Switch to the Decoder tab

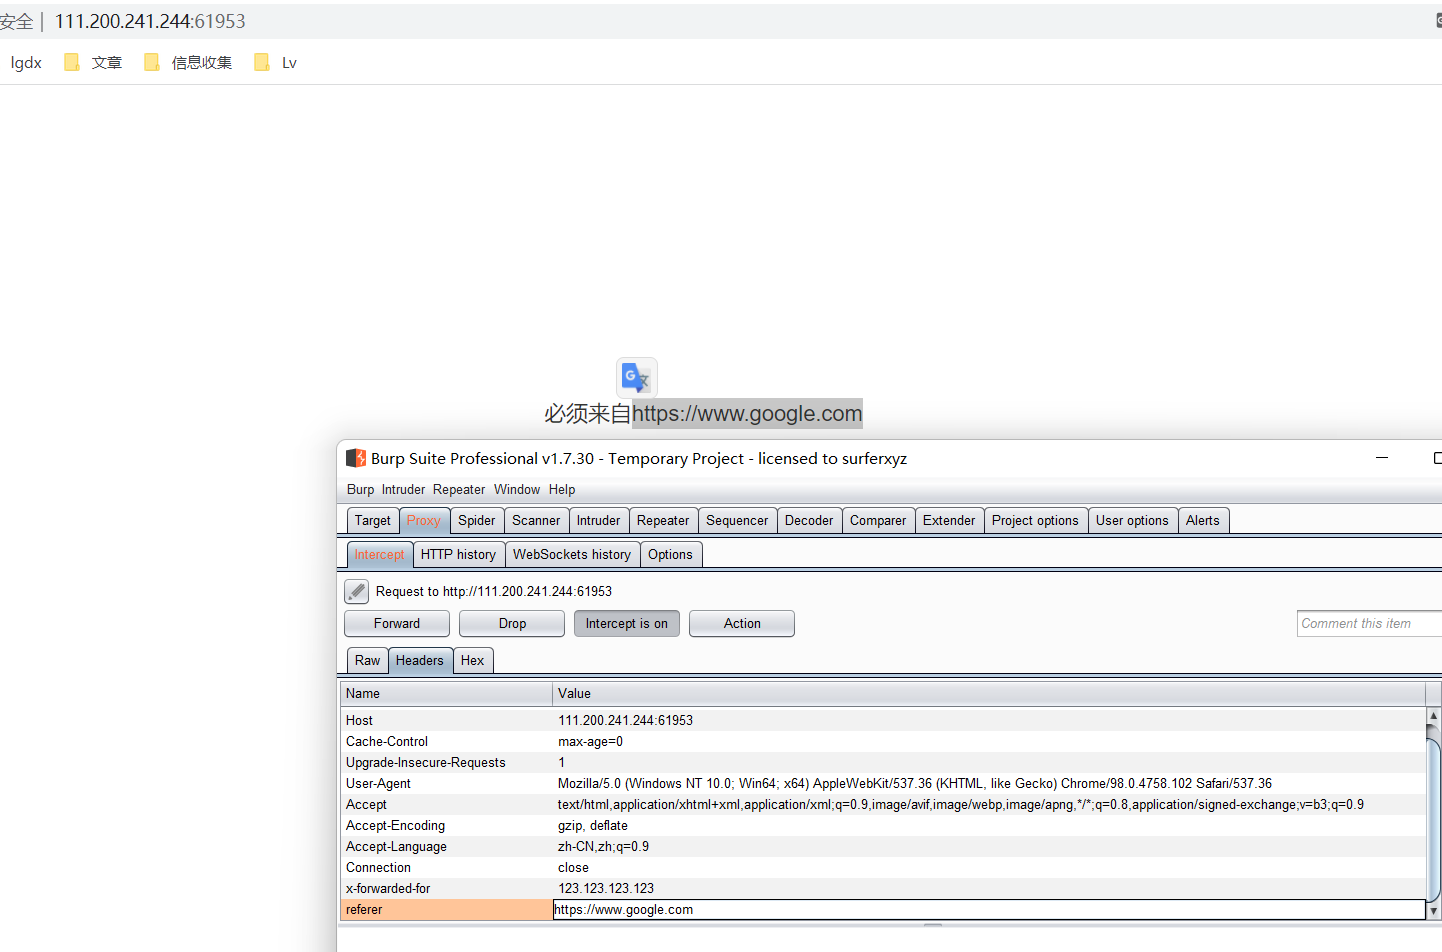(x=809, y=520)
